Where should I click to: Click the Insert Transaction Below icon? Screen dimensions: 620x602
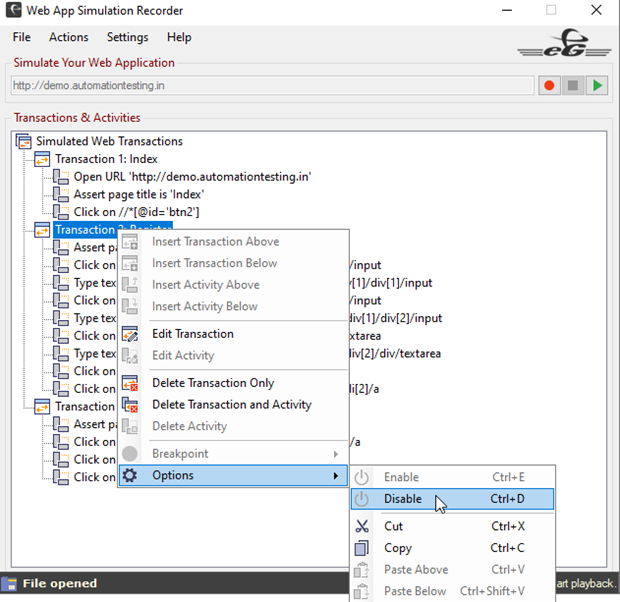point(130,263)
